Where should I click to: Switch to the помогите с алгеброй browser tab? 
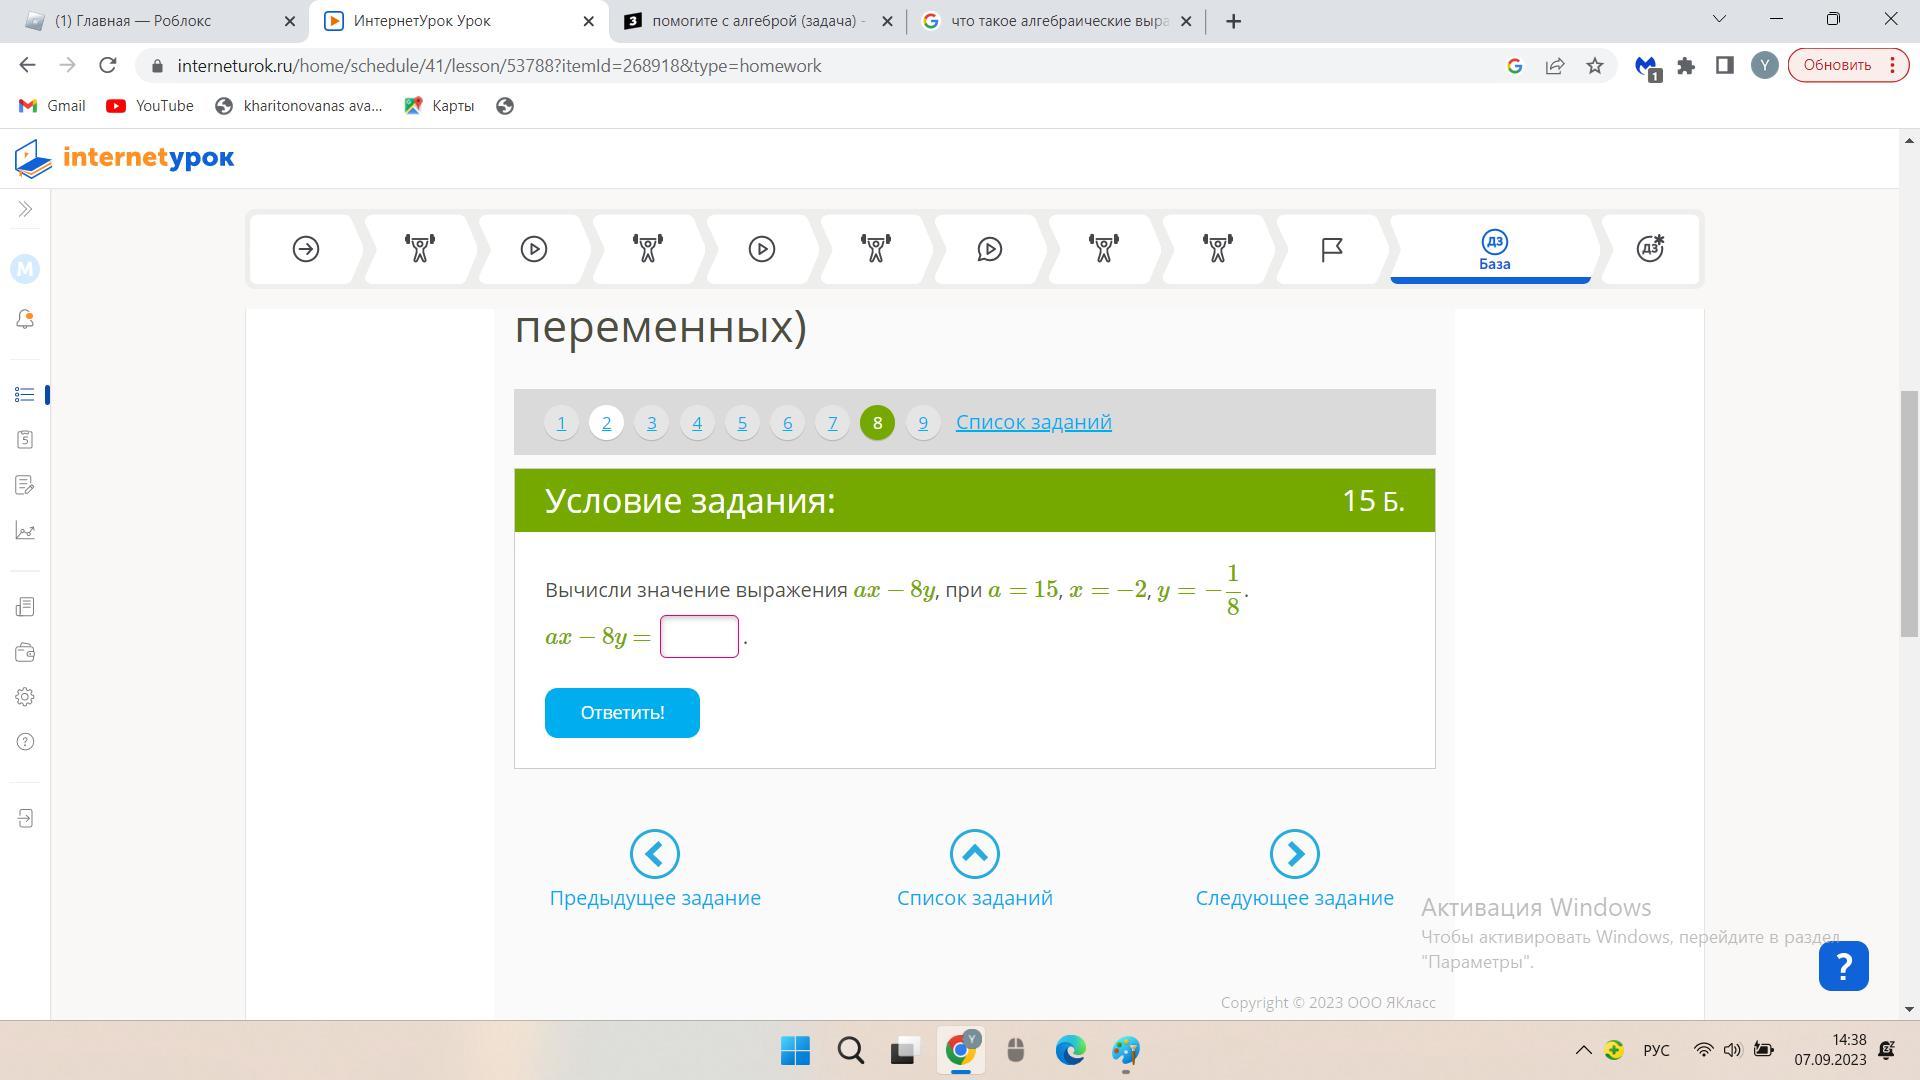tap(756, 21)
